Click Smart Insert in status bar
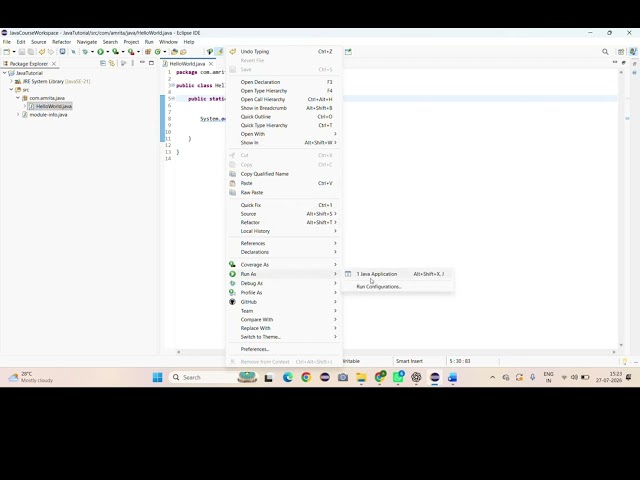 pyautogui.click(x=409, y=361)
